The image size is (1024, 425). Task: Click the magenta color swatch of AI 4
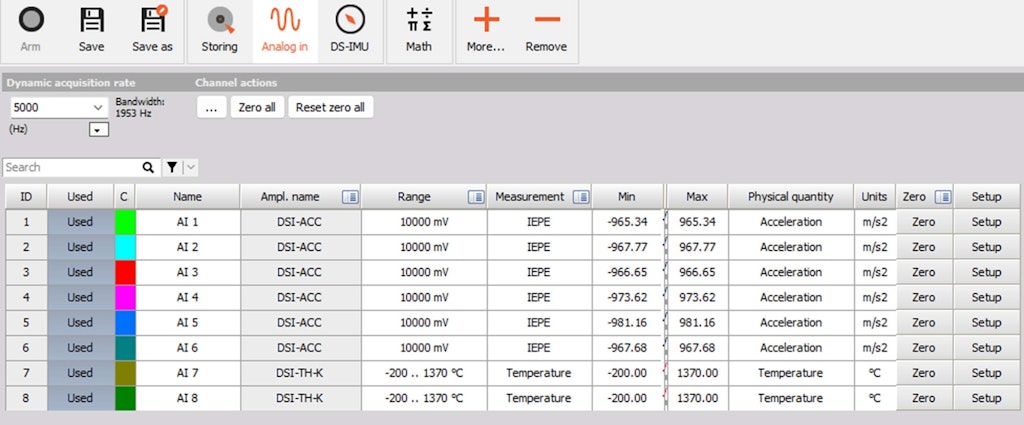pos(125,297)
